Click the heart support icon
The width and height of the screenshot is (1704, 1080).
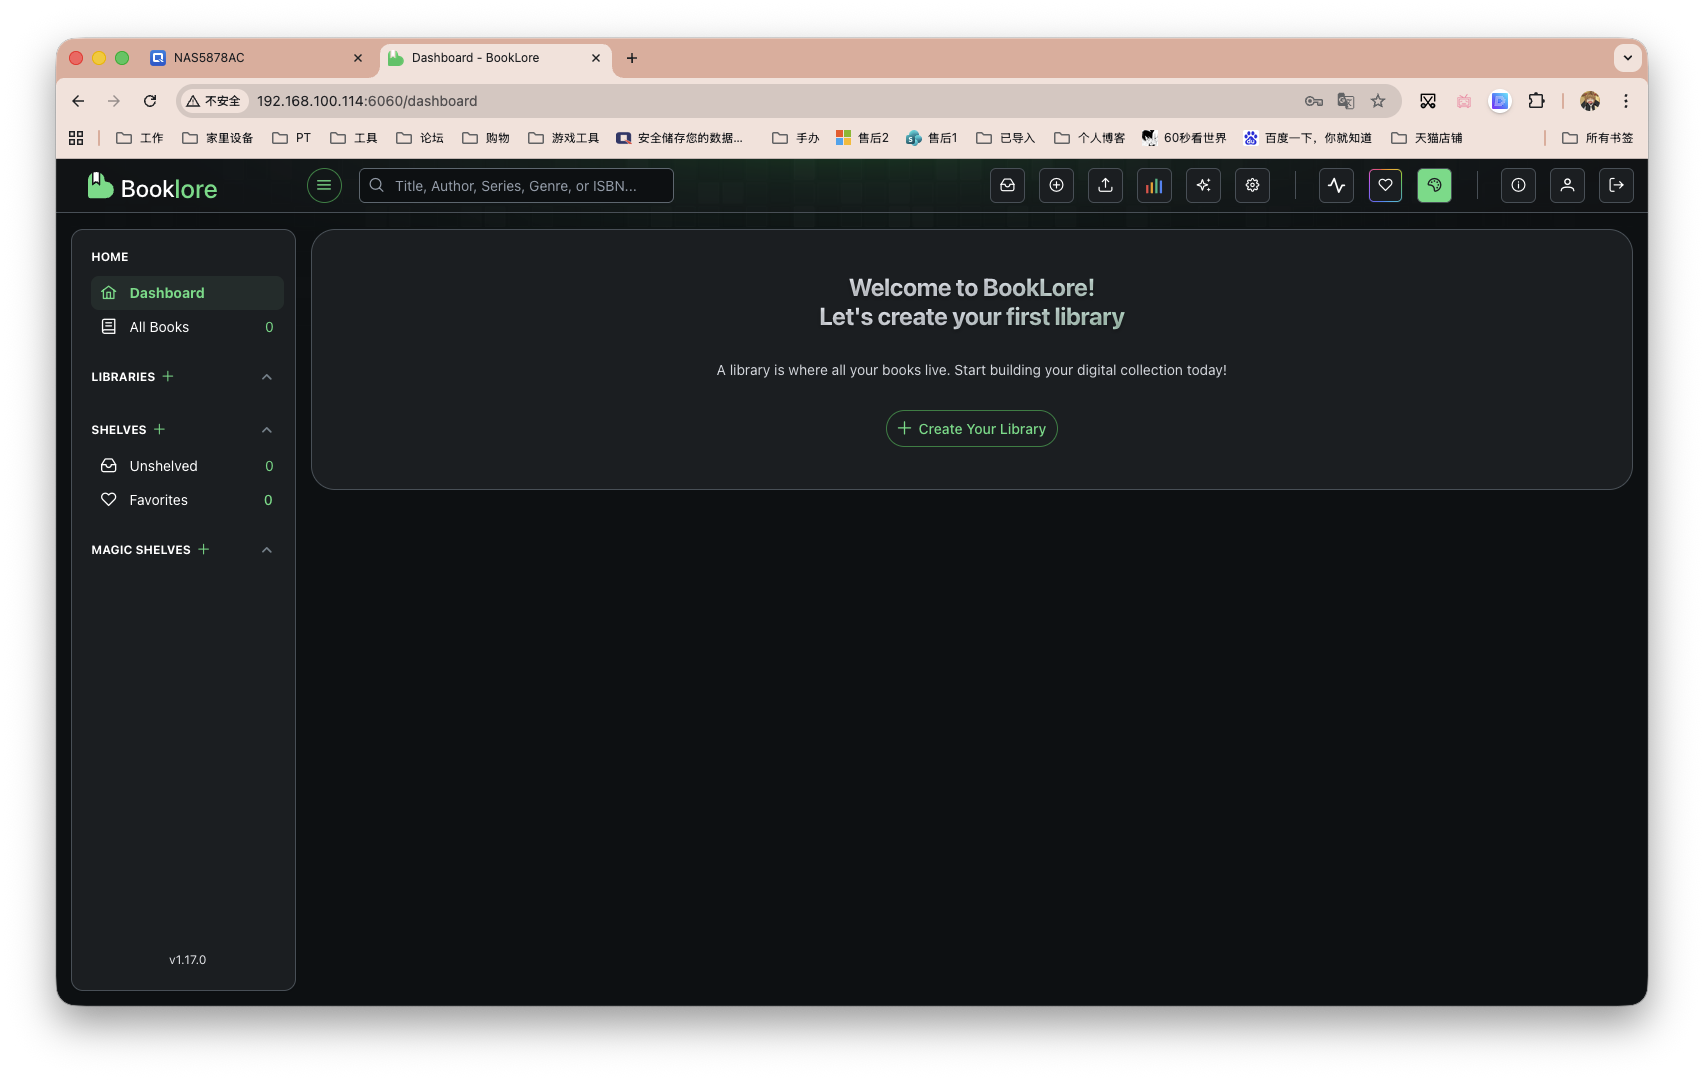tap(1385, 185)
